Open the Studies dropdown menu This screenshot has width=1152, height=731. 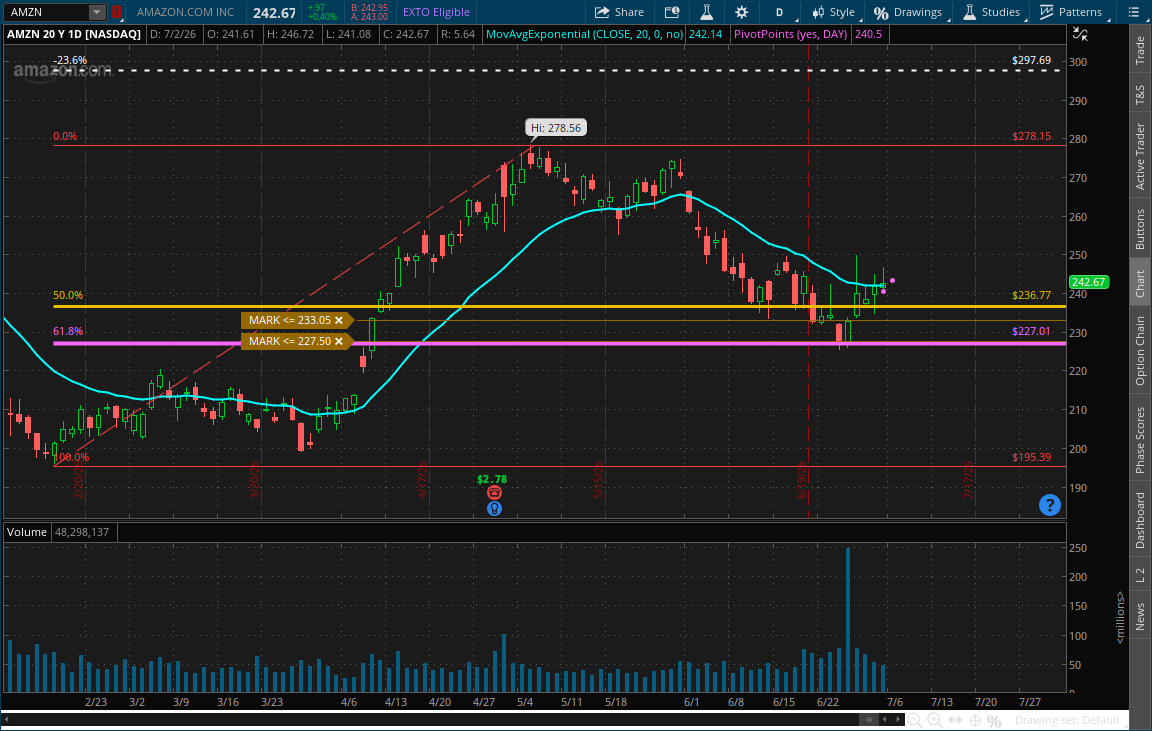tap(991, 12)
